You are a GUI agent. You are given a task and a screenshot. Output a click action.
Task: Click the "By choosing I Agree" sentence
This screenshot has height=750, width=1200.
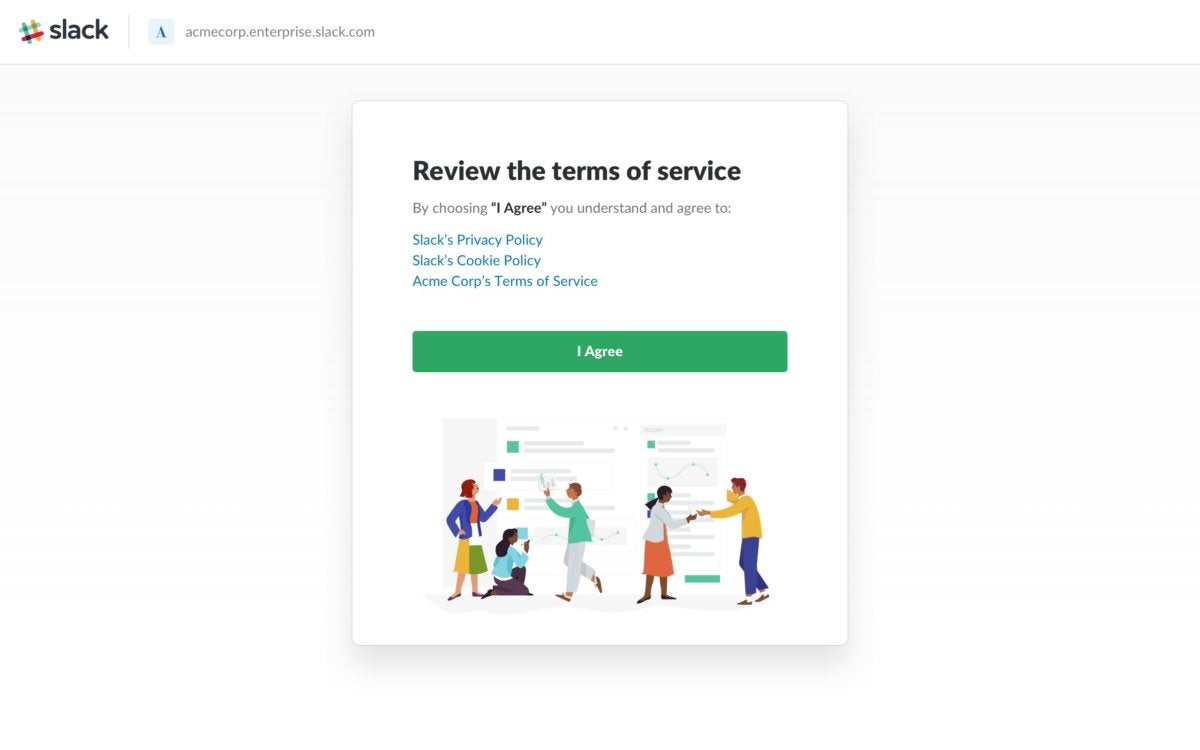click(572, 208)
